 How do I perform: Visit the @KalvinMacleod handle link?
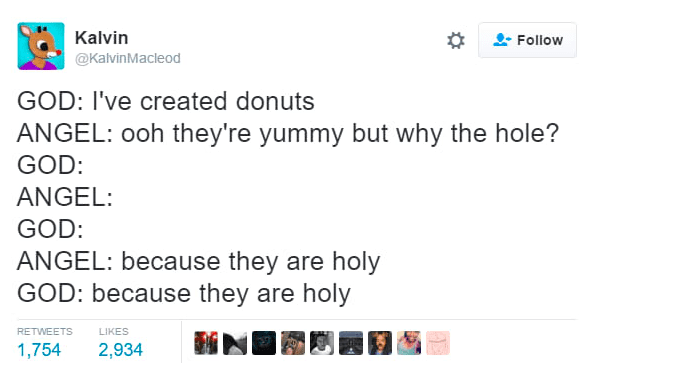point(128,58)
